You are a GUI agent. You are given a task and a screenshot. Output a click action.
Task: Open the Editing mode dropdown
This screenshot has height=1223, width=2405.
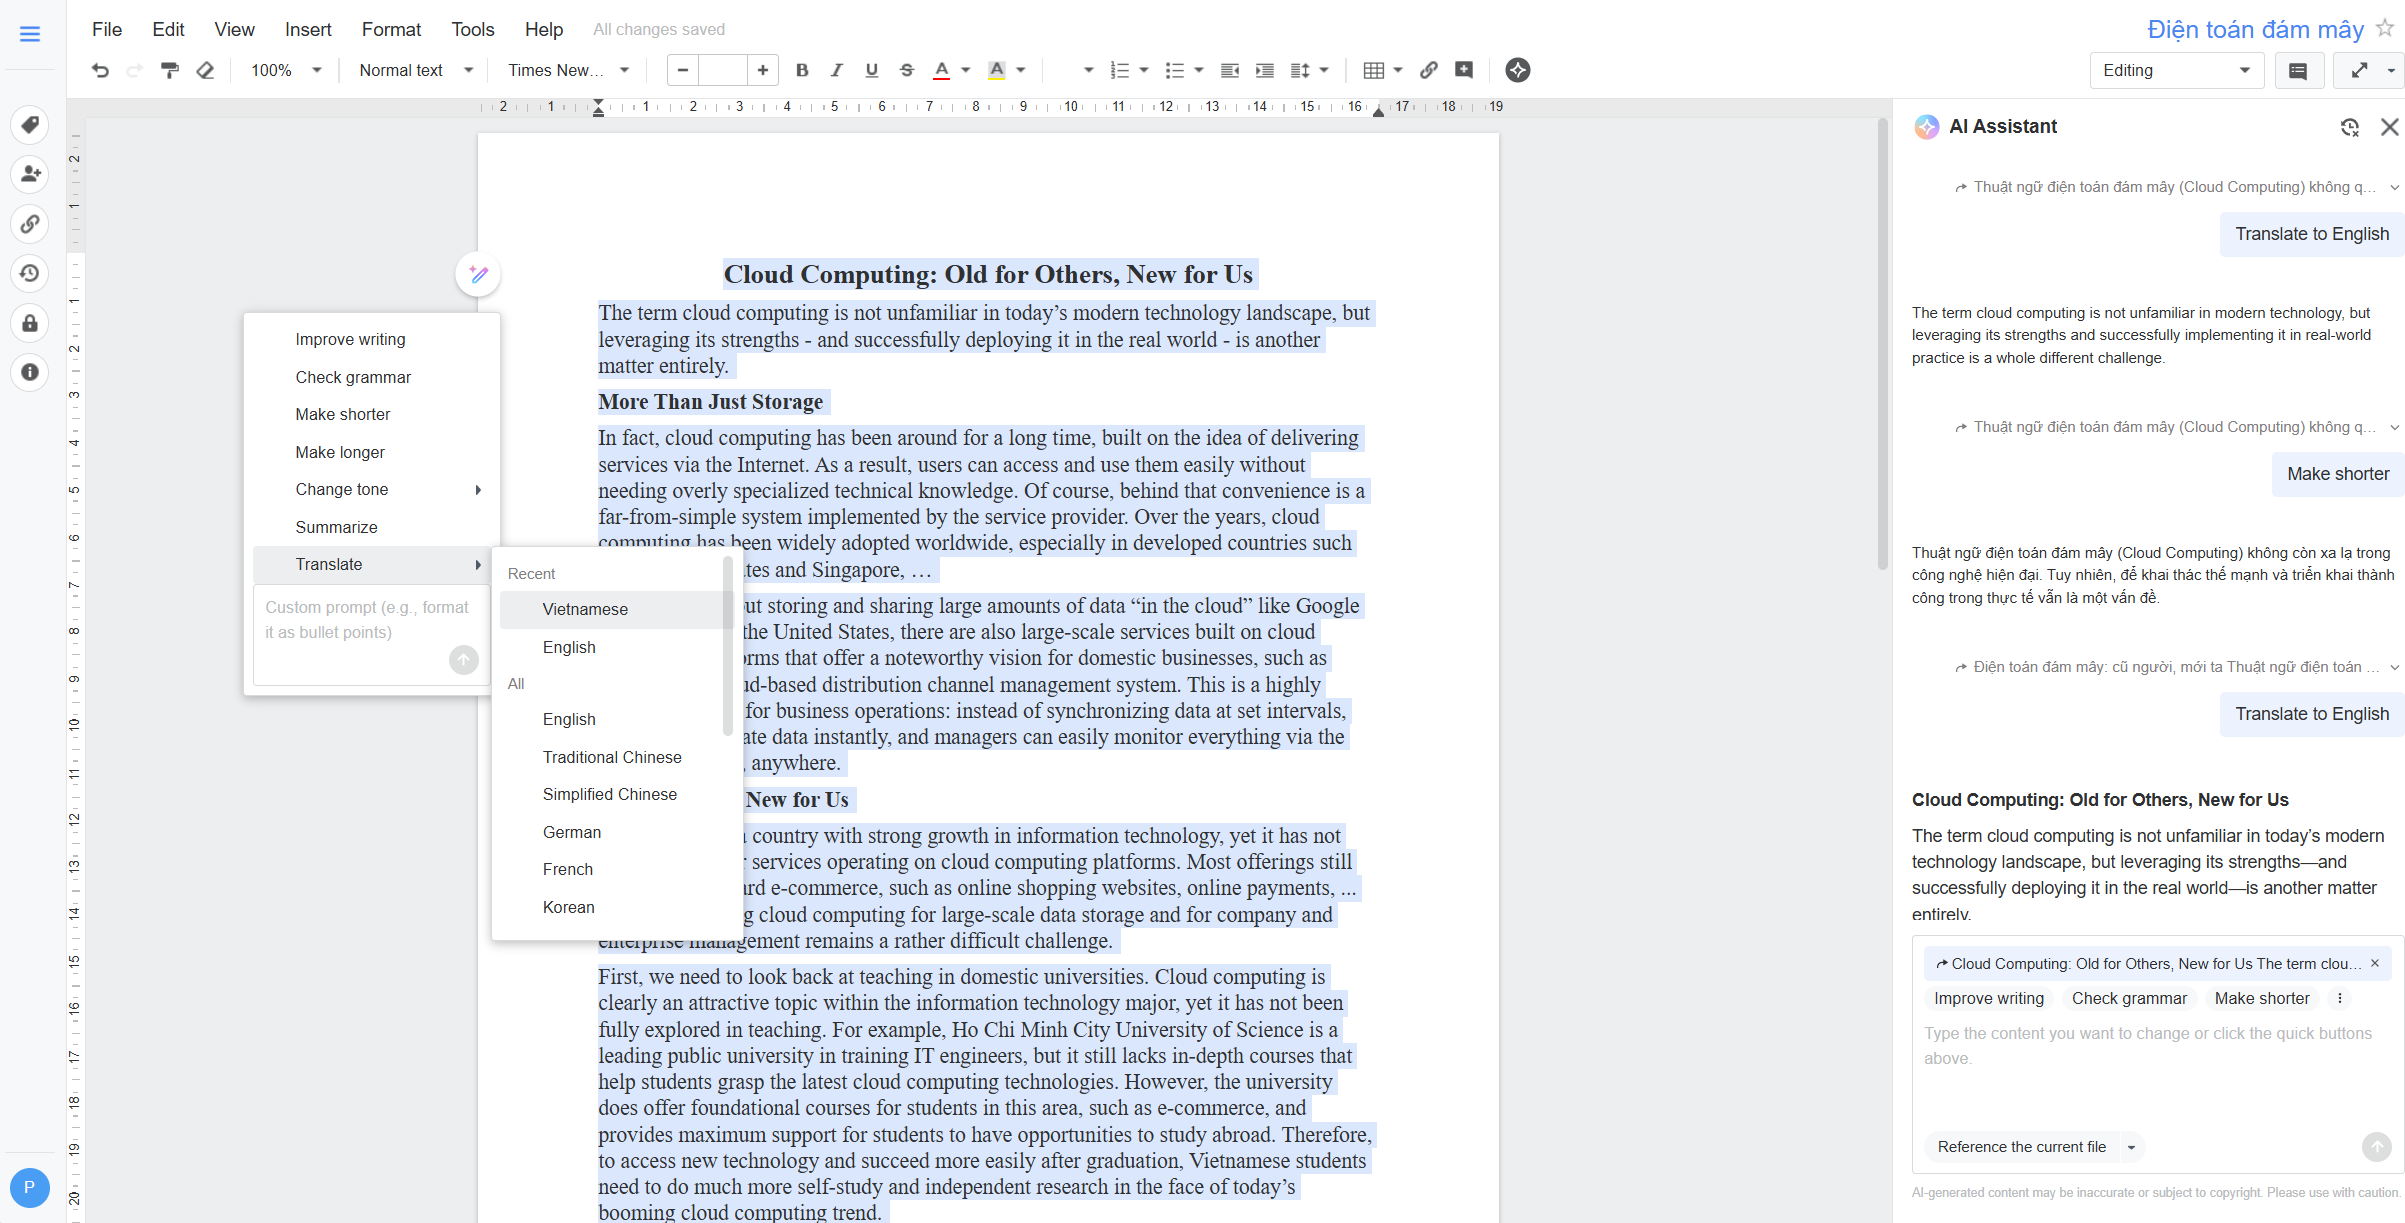click(x=2175, y=70)
